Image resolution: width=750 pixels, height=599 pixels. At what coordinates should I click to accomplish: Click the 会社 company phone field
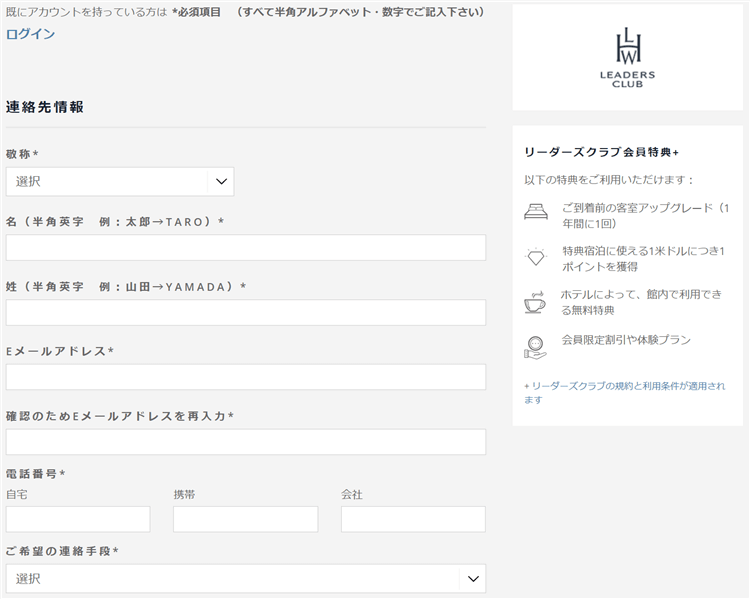point(413,519)
